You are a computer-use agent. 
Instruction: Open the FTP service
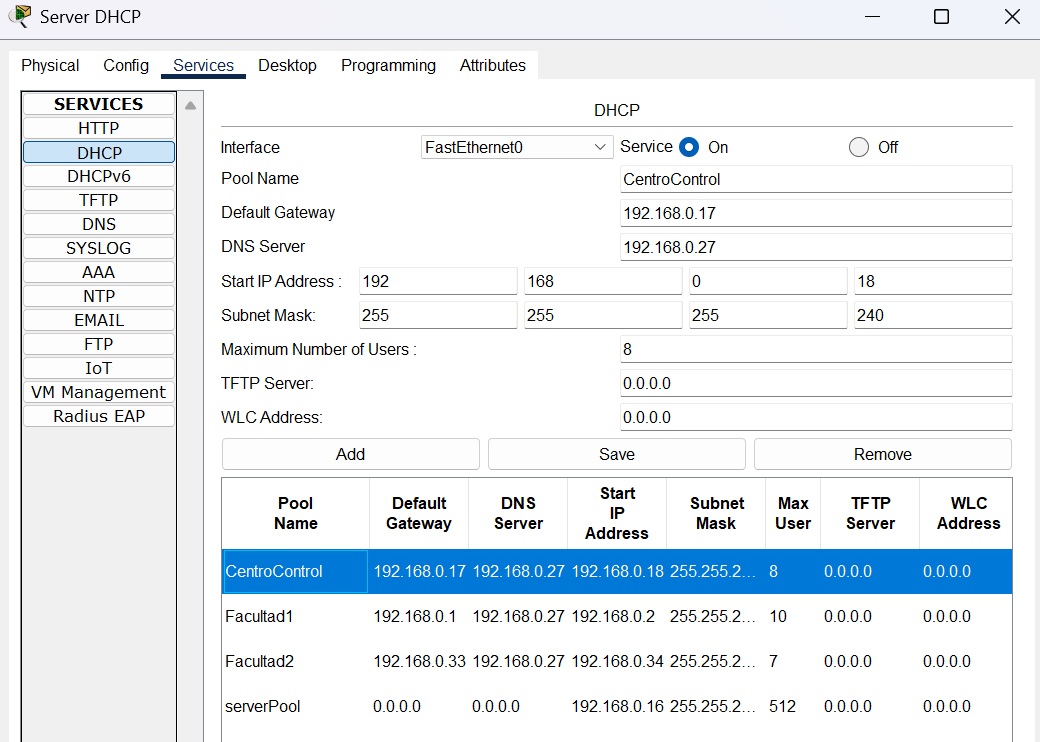click(99, 344)
